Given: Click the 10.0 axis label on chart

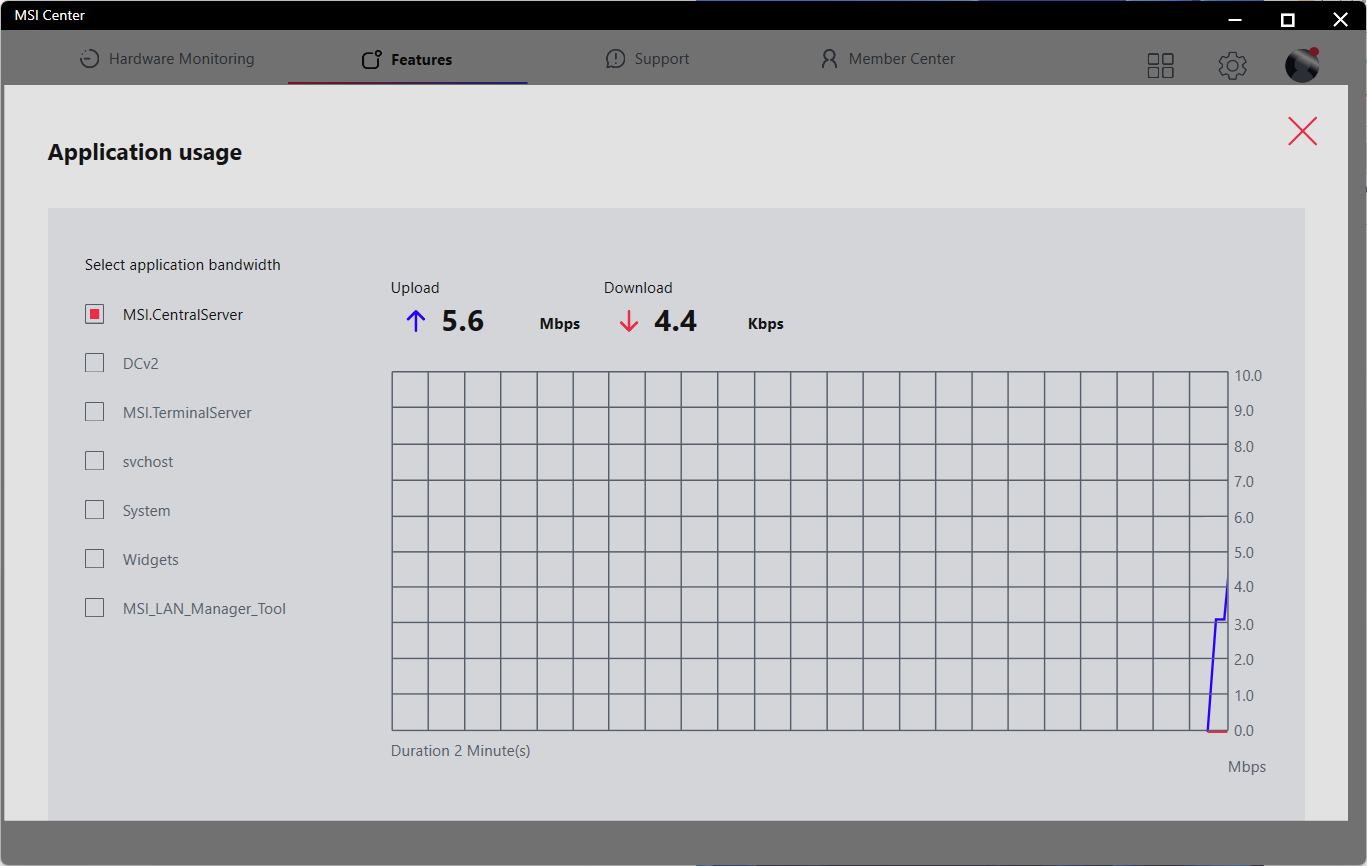Looking at the screenshot, I should [x=1248, y=376].
